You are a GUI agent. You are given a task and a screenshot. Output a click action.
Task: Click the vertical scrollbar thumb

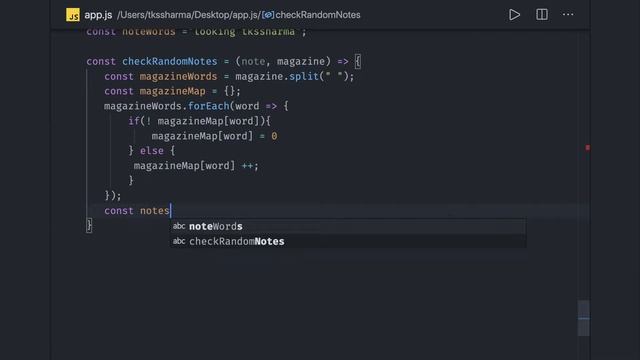[x=584, y=318]
